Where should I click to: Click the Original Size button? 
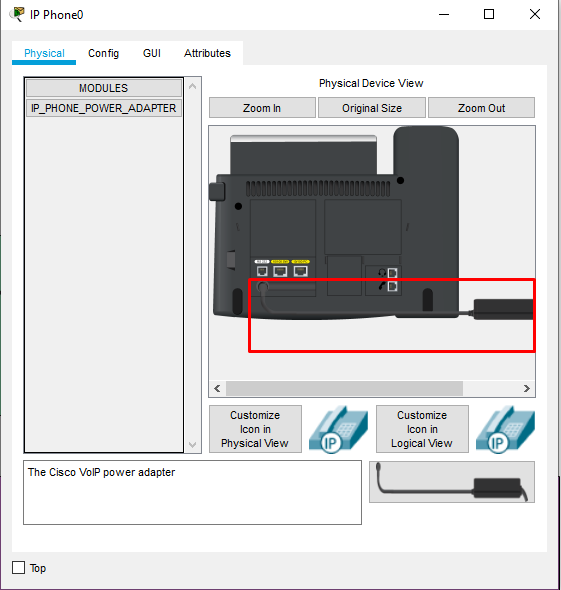(x=372, y=108)
